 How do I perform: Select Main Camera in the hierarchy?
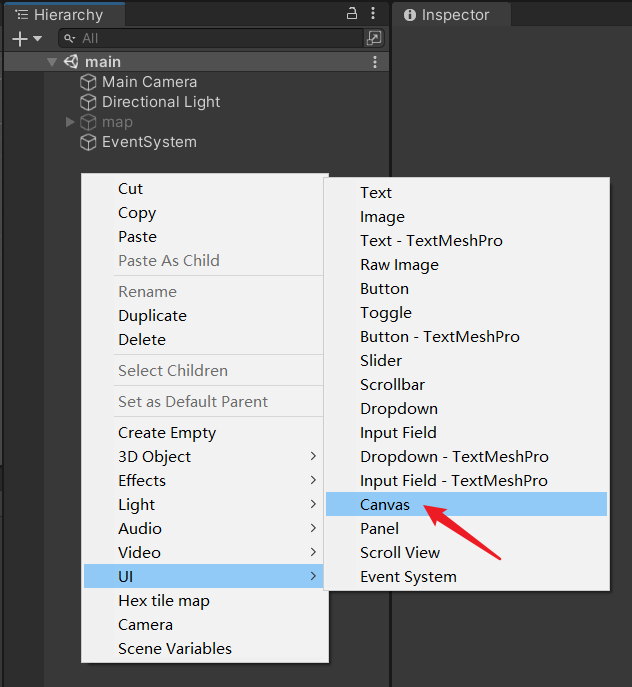[x=149, y=82]
